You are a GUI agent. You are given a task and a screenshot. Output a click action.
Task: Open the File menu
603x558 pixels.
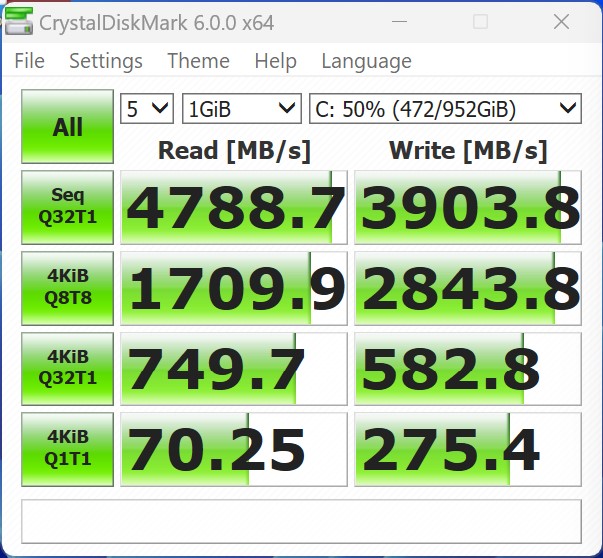click(x=30, y=61)
